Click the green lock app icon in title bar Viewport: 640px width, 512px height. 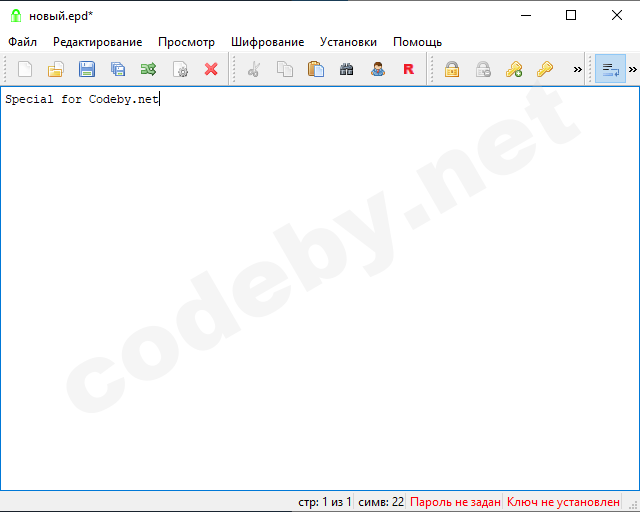tap(16, 16)
